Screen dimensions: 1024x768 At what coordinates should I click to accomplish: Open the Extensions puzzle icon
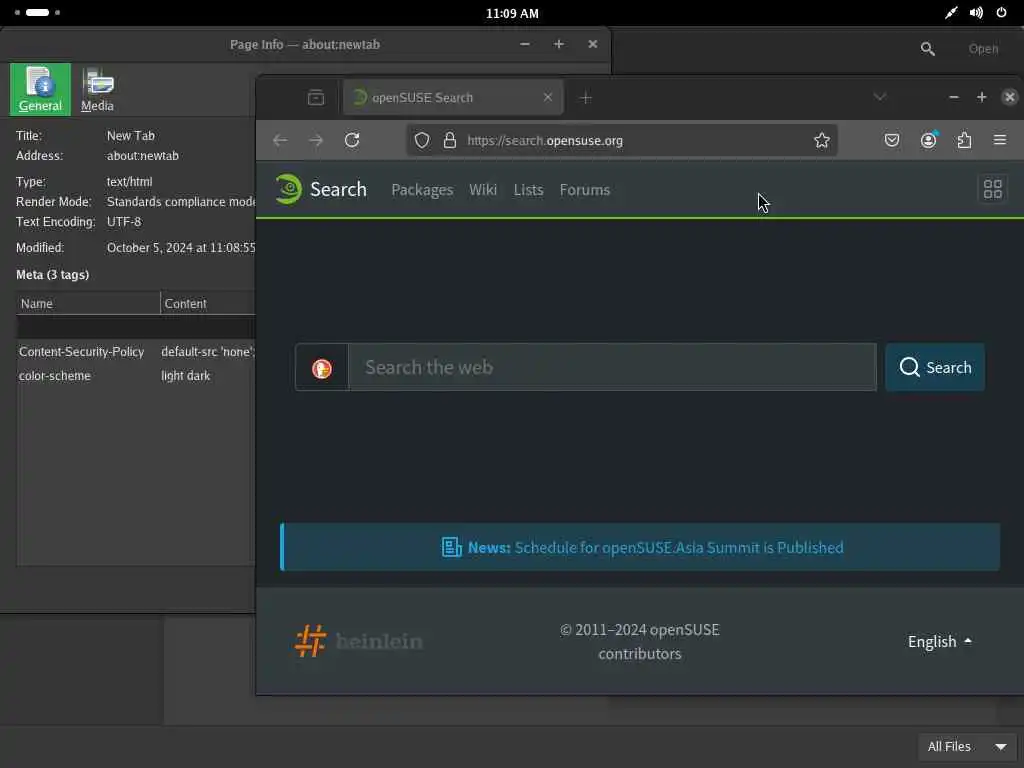(964, 140)
